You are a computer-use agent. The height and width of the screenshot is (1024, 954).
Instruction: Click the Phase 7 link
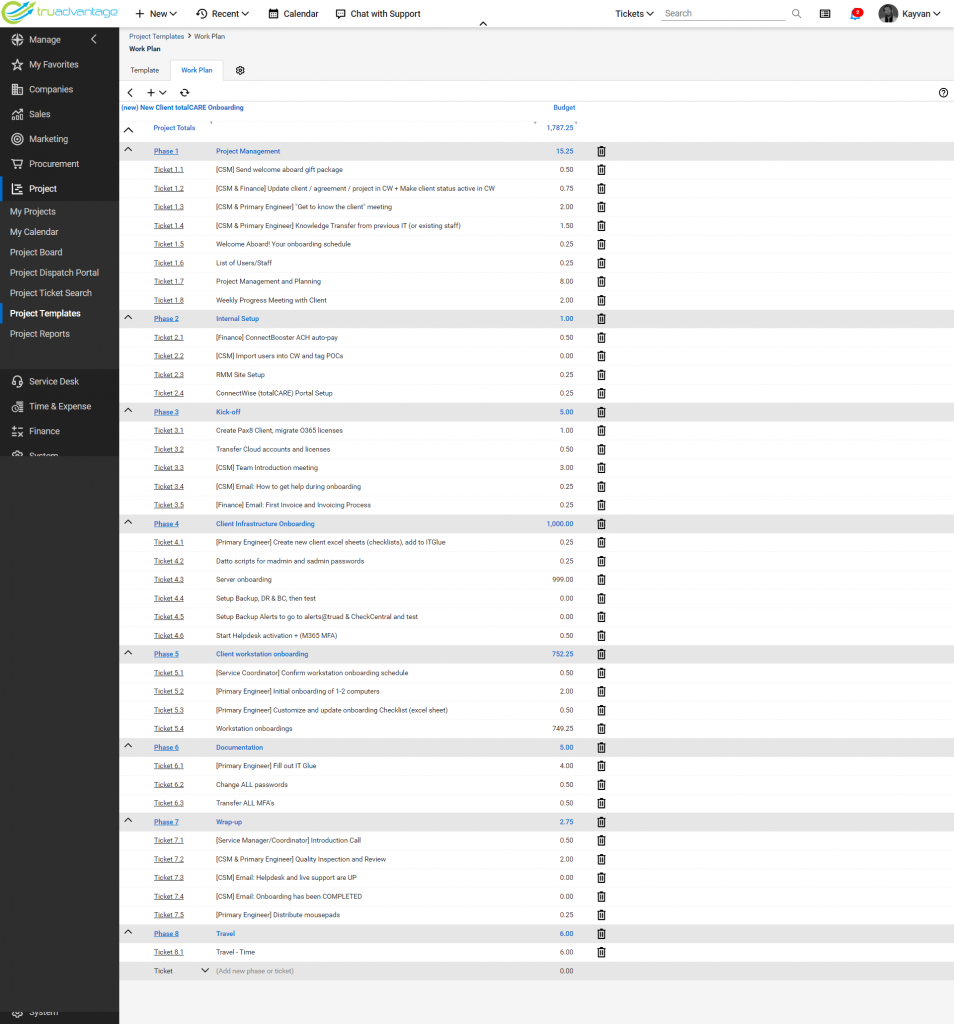166,822
